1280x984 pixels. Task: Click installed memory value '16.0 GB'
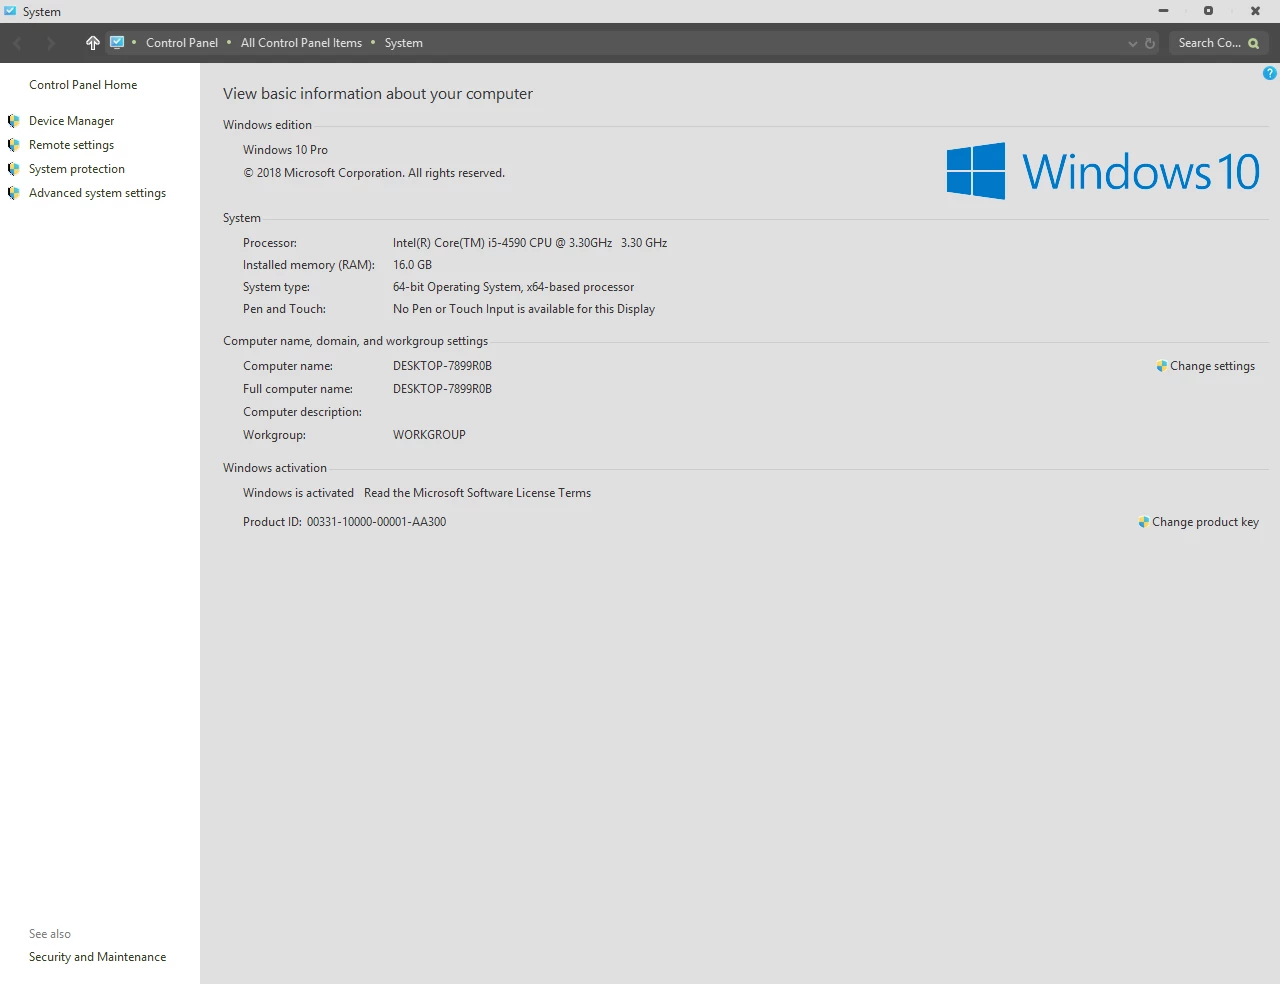coord(412,265)
